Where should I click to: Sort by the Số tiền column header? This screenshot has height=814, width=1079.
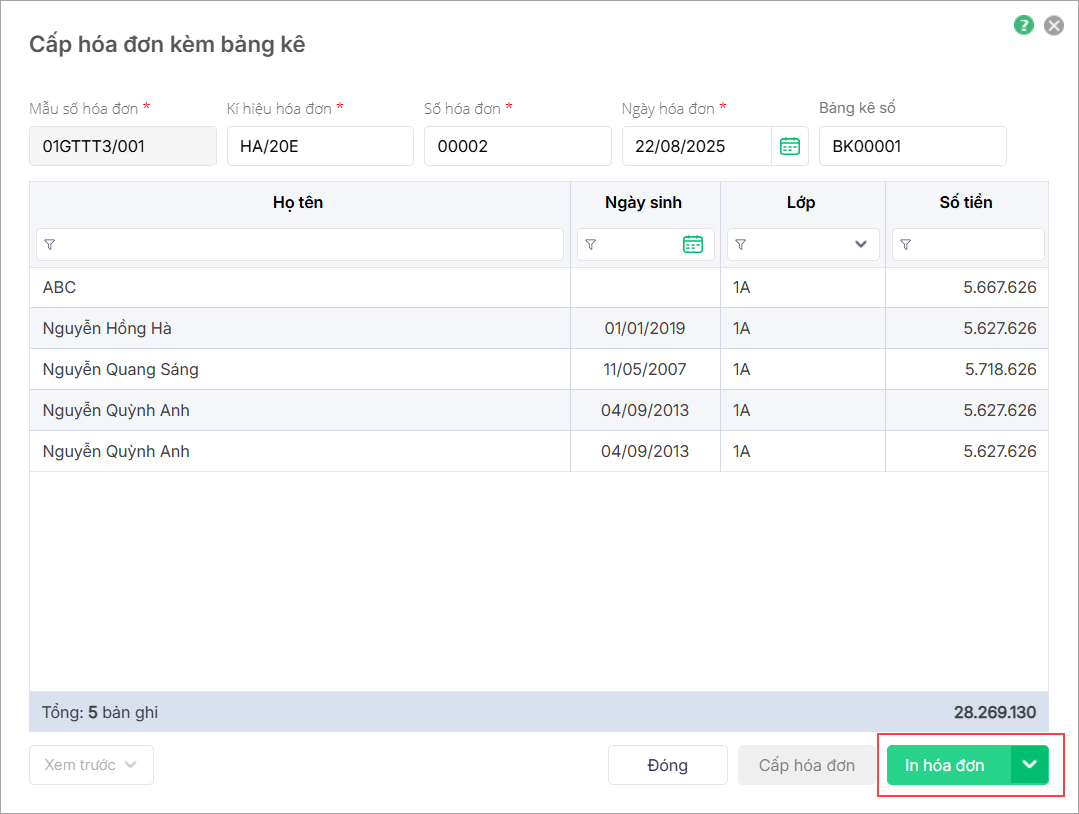966,203
